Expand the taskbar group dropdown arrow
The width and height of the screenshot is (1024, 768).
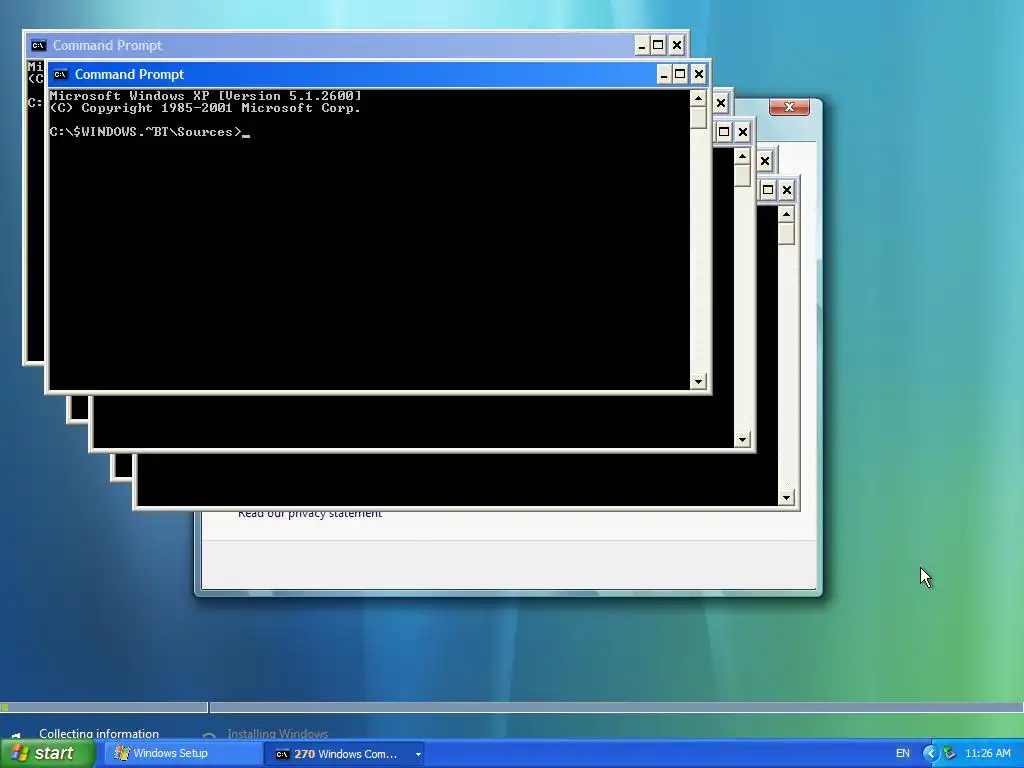click(x=418, y=754)
